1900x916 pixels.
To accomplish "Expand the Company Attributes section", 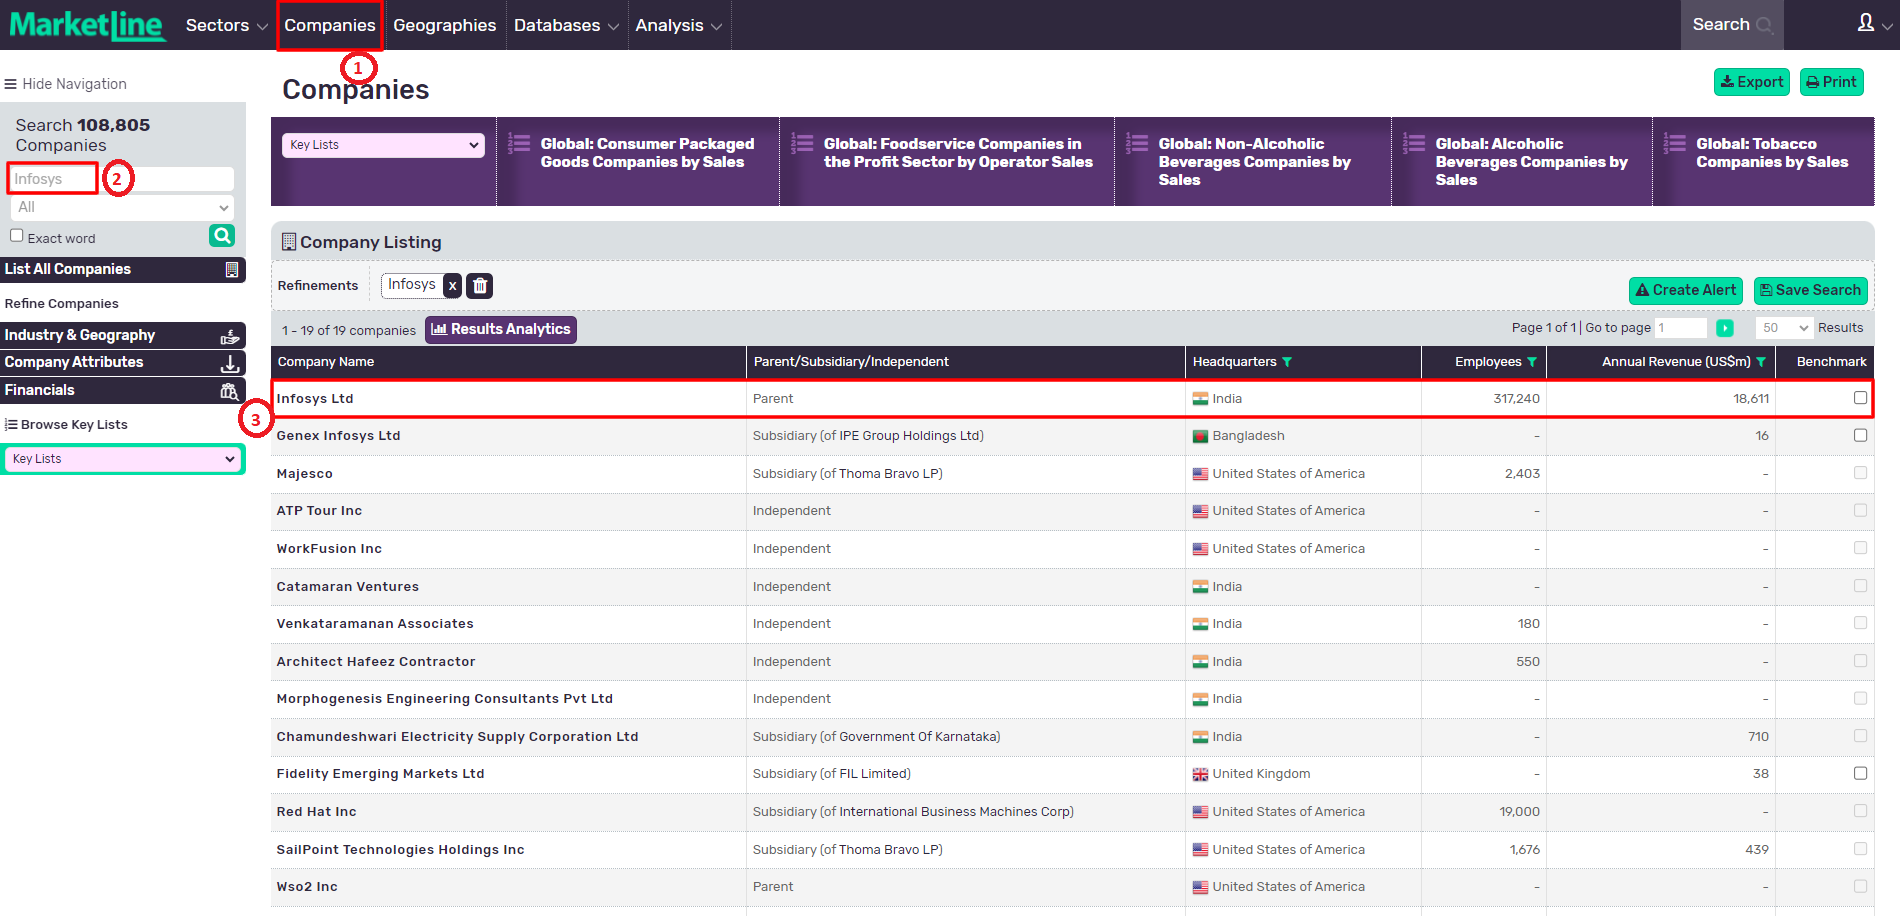I will click(x=123, y=362).
